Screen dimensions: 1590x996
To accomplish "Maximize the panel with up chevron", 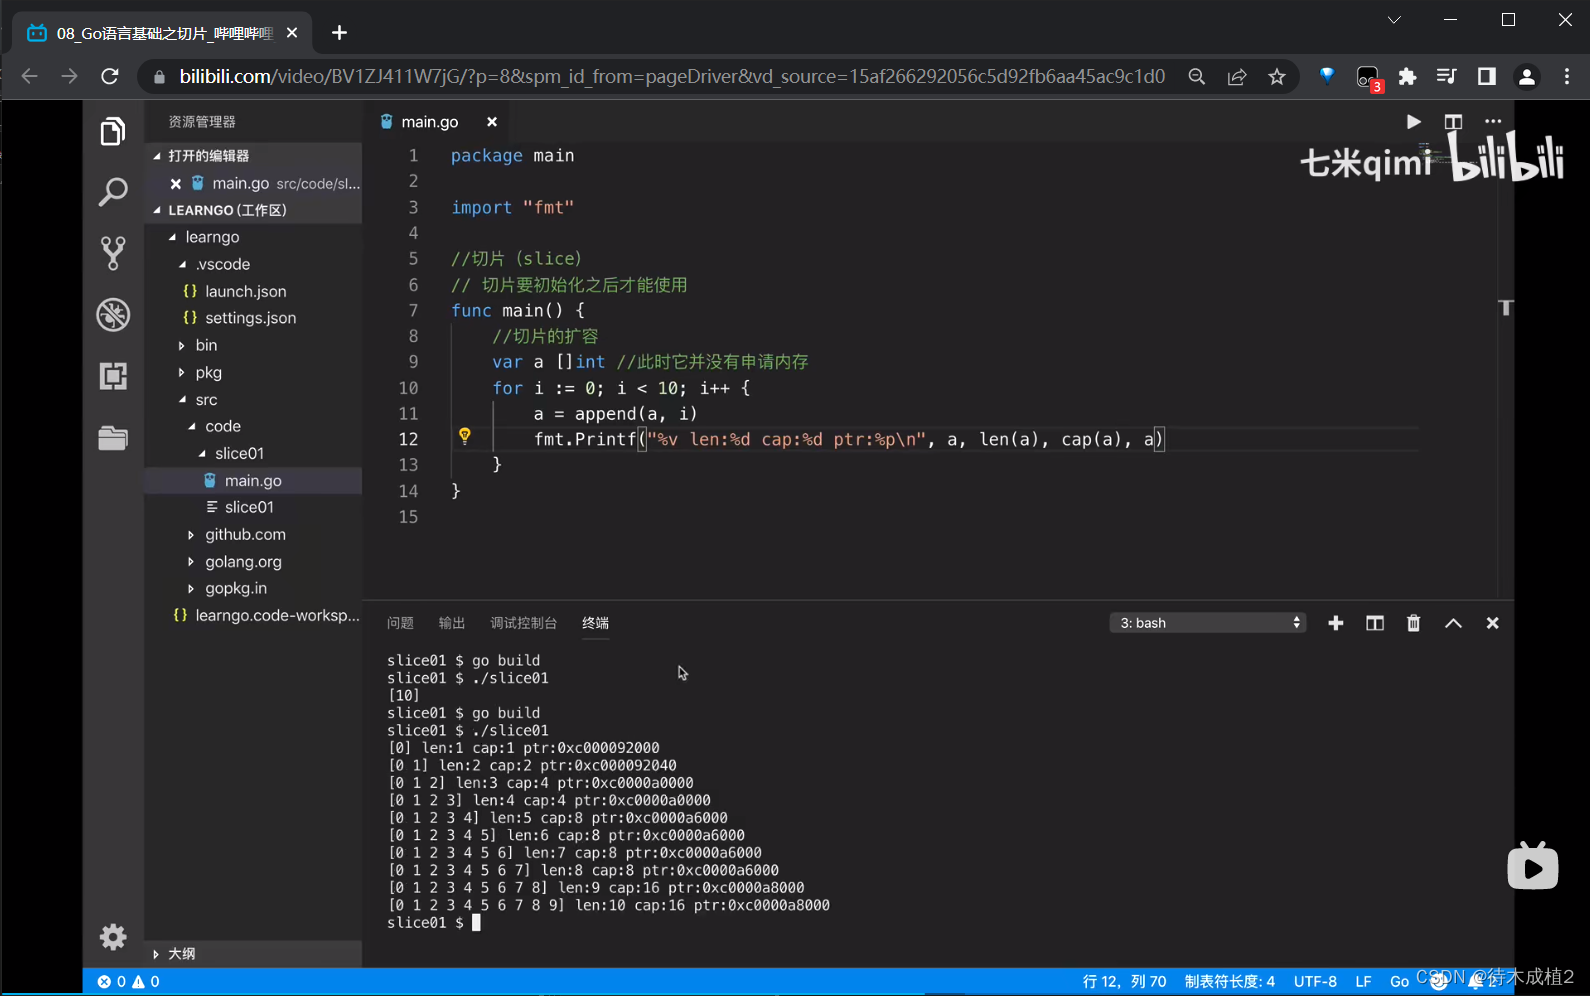I will (x=1453, y=623).
